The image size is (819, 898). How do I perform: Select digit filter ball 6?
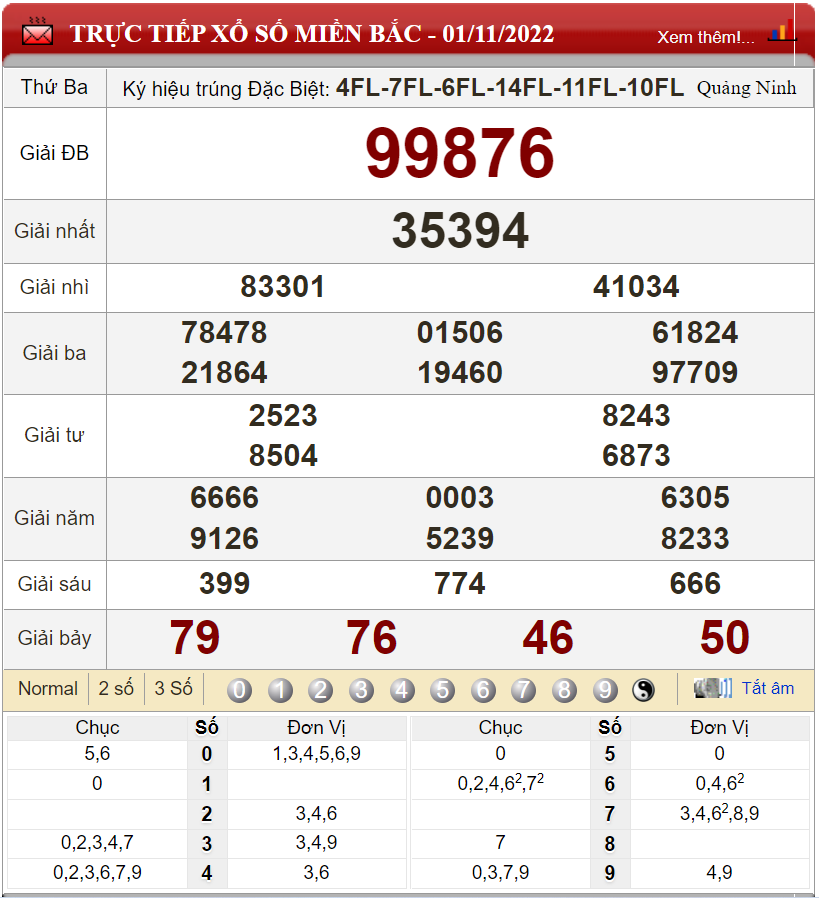pos(483,690)
